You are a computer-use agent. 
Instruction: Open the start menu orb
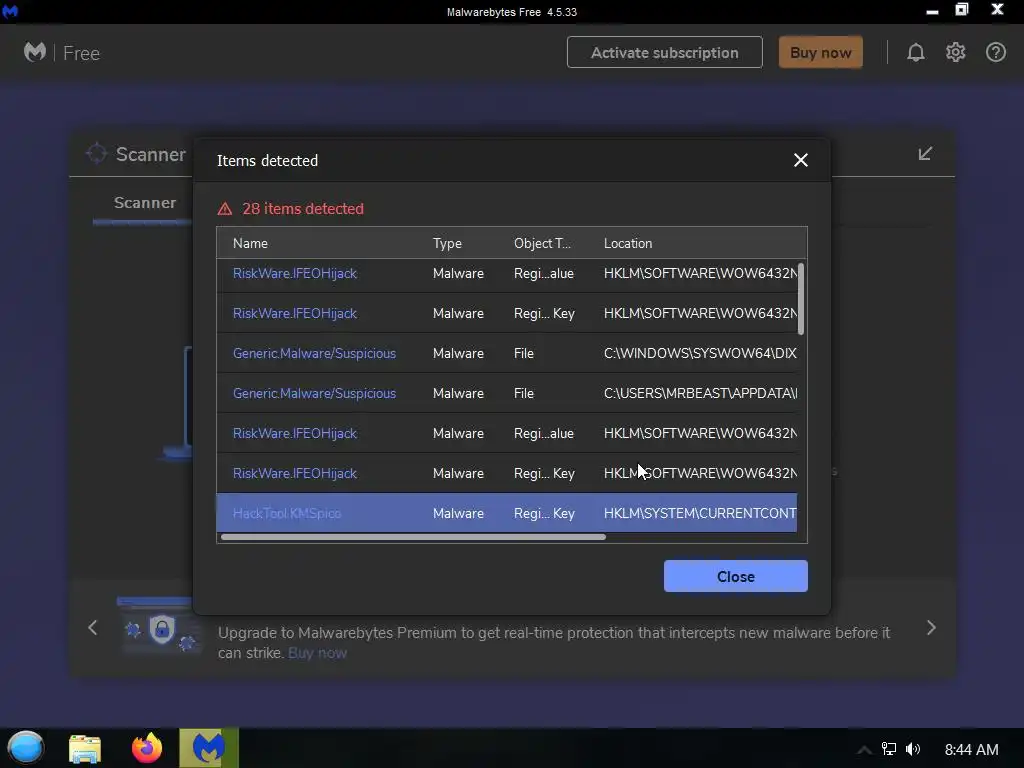[25, 748]
